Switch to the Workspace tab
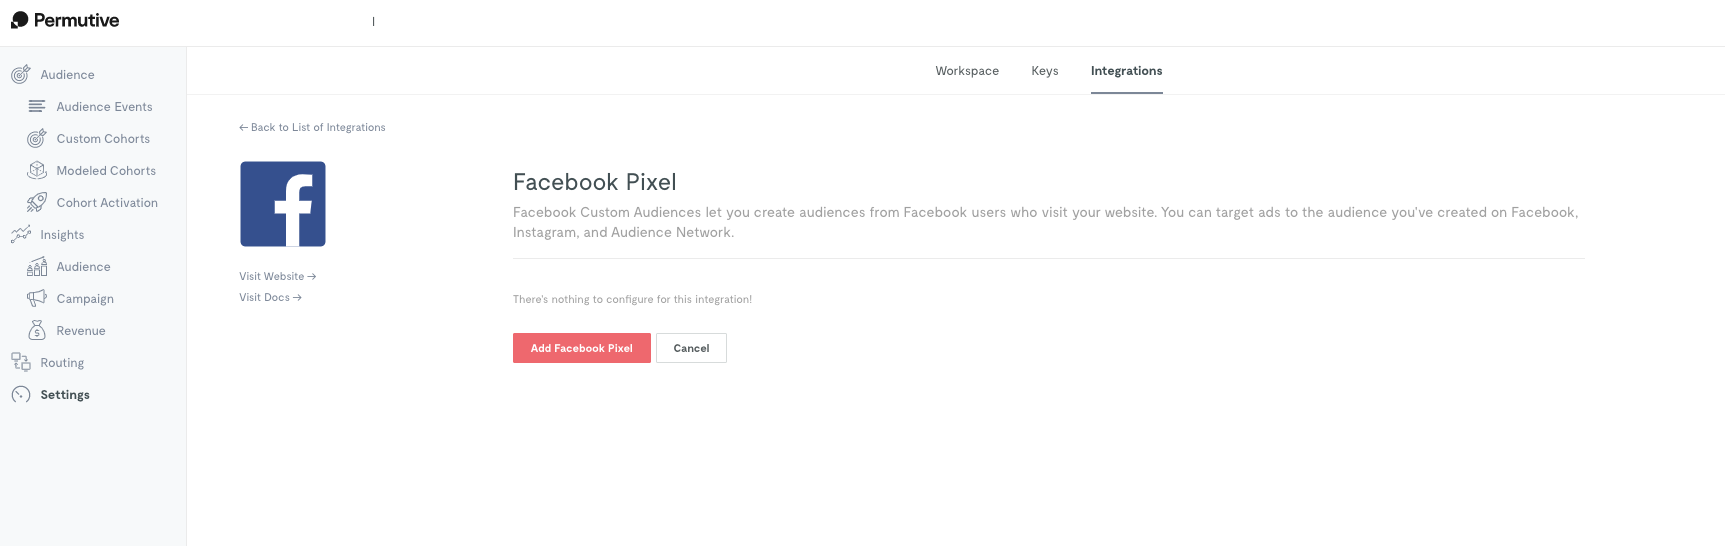1725x546 pixels. (x=967, y=71)
